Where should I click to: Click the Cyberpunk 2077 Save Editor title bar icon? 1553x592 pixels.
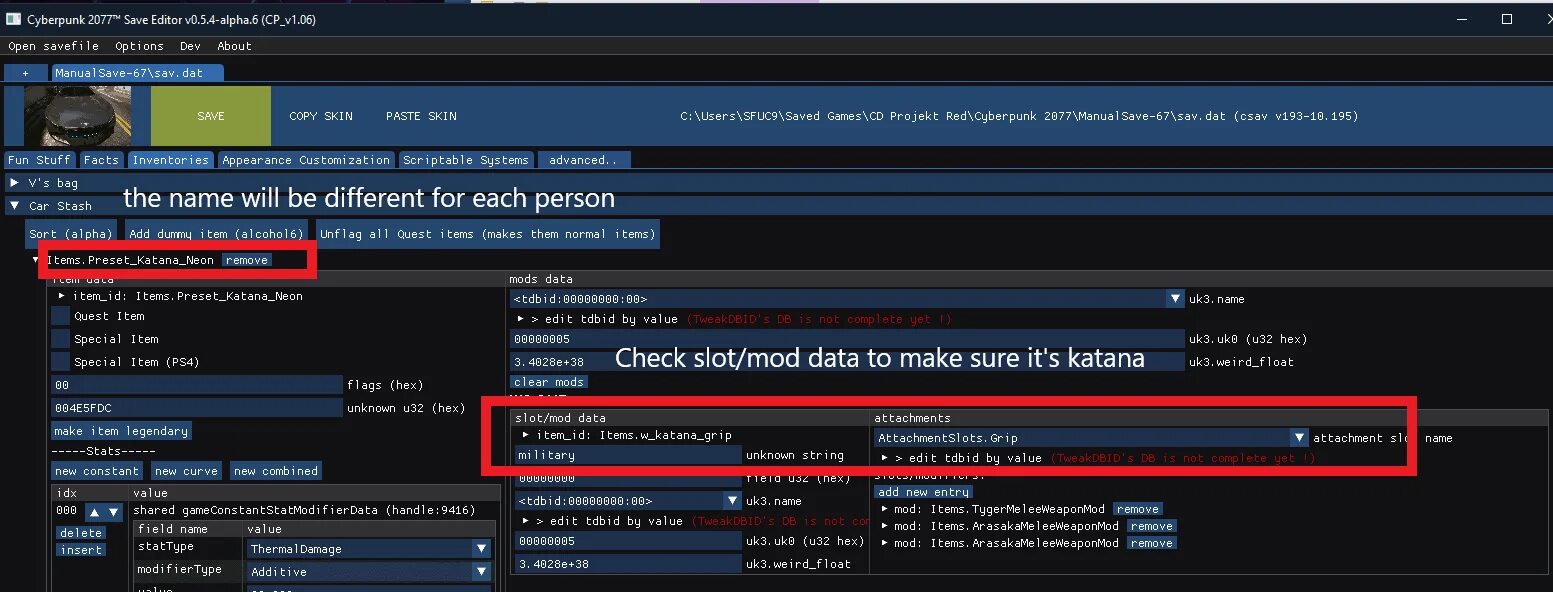pyautogui.click(x=12, y=19)
